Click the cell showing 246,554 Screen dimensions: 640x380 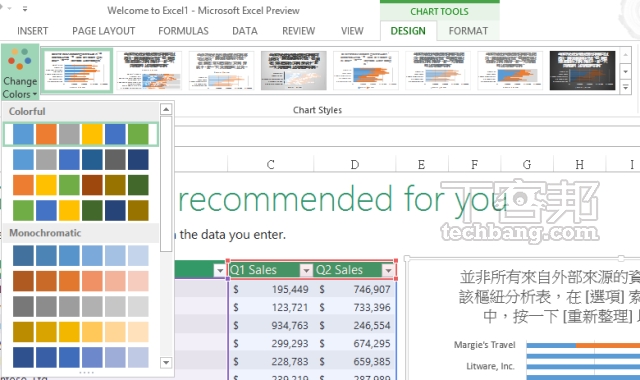click(x=355, y=325)
